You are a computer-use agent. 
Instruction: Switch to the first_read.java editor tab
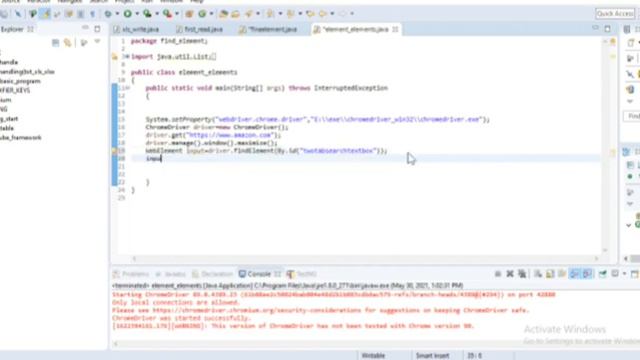click(x=200, y=29)
